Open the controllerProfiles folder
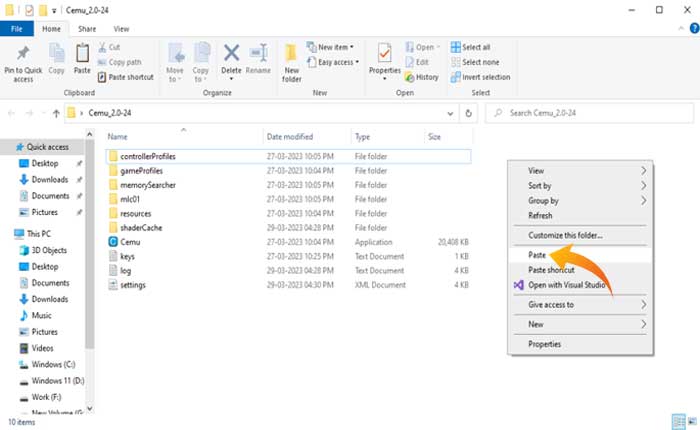The height and width of the screenshot is (430, 700). [148, 157]
